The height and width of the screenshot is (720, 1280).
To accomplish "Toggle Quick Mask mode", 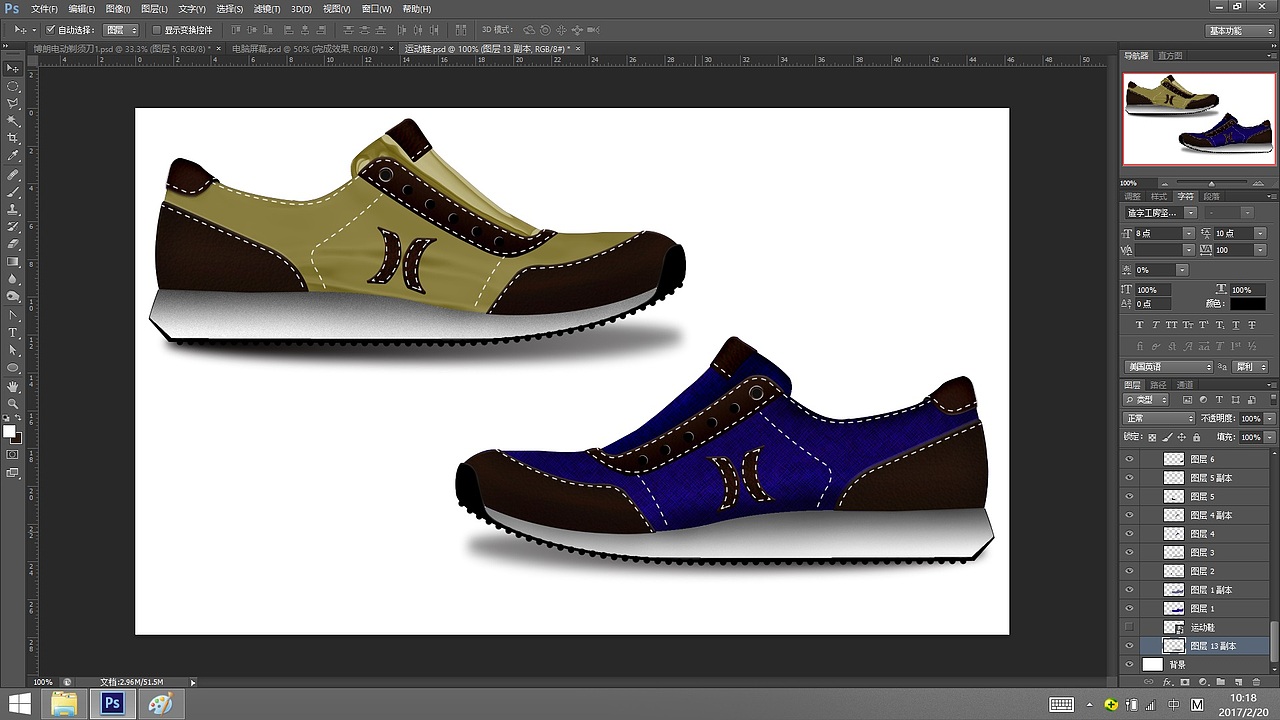I will tap(13, 454).
